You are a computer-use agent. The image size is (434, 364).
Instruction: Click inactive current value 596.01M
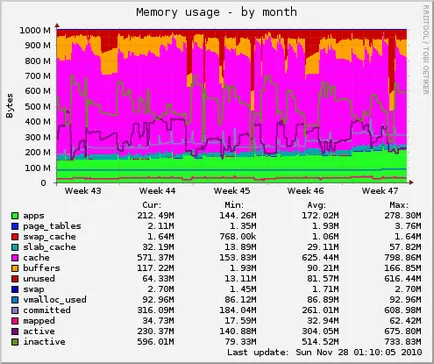click(156, 342)
